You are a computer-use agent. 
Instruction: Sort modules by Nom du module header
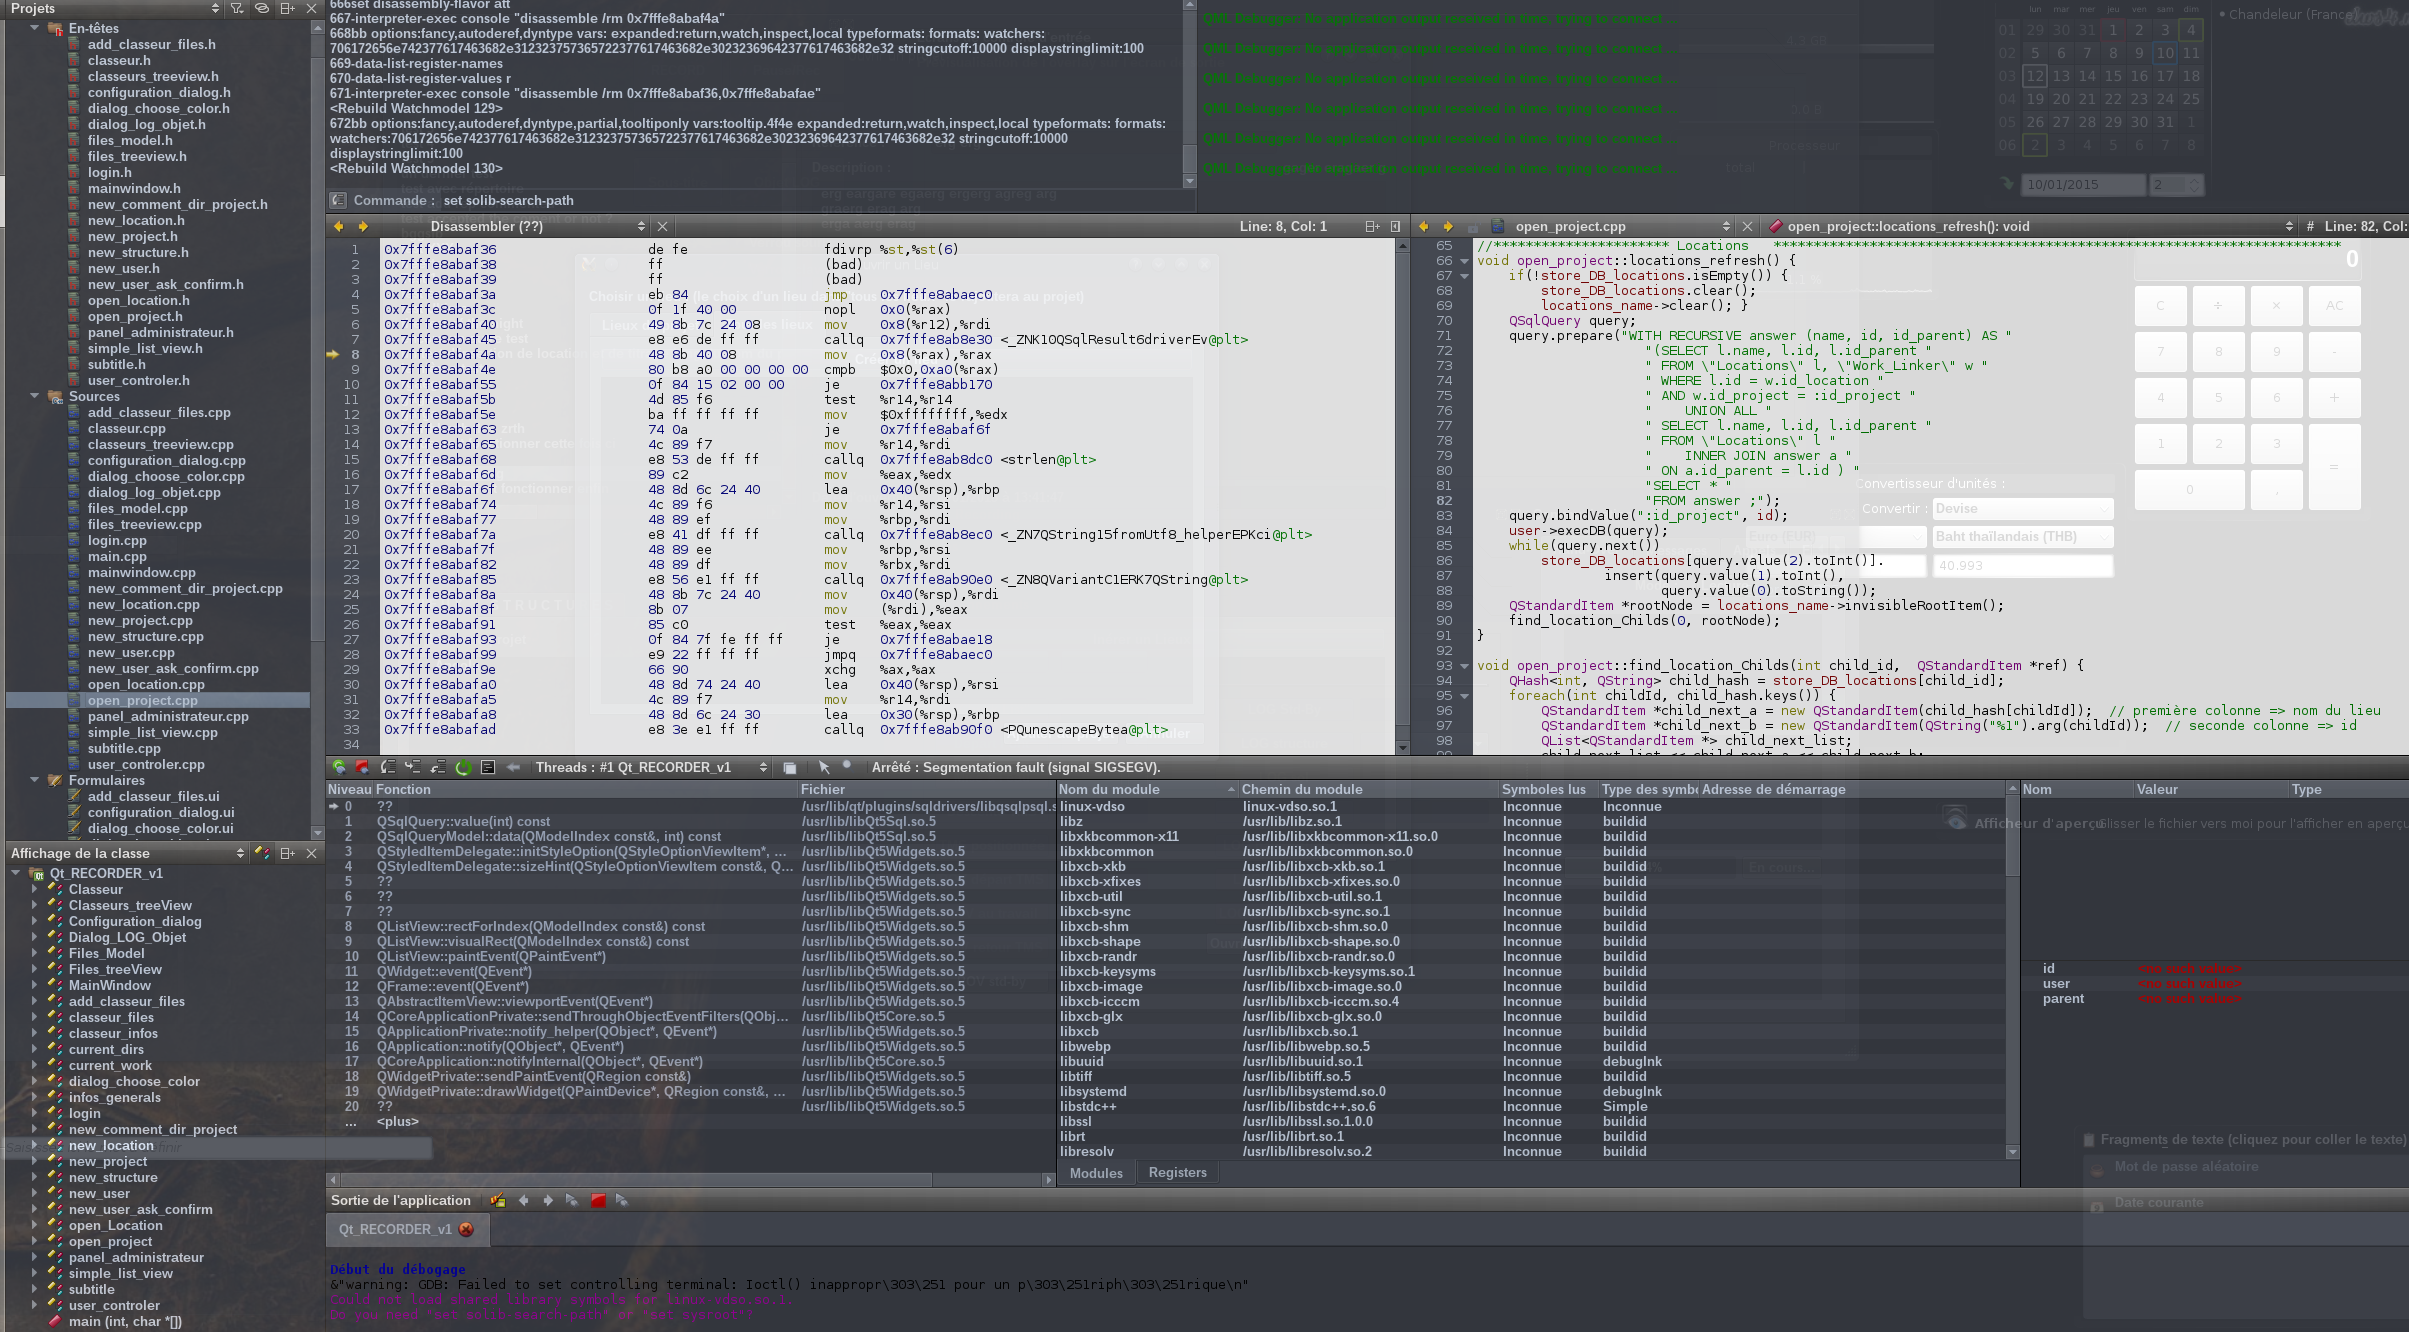pyautogui.click(x=1148, y=789)
